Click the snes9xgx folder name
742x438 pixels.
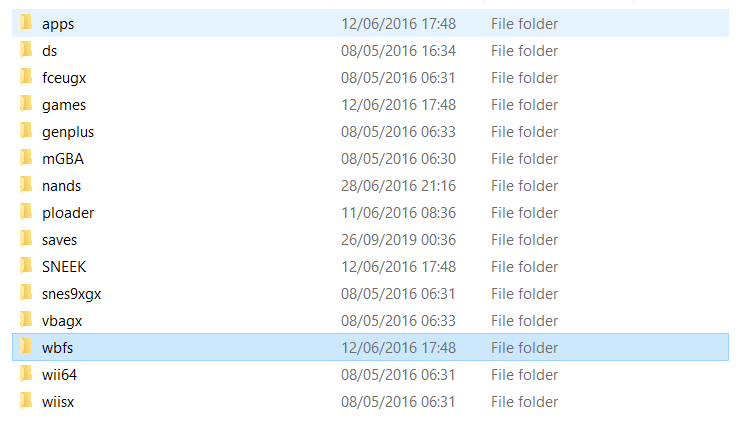(71, 294)
